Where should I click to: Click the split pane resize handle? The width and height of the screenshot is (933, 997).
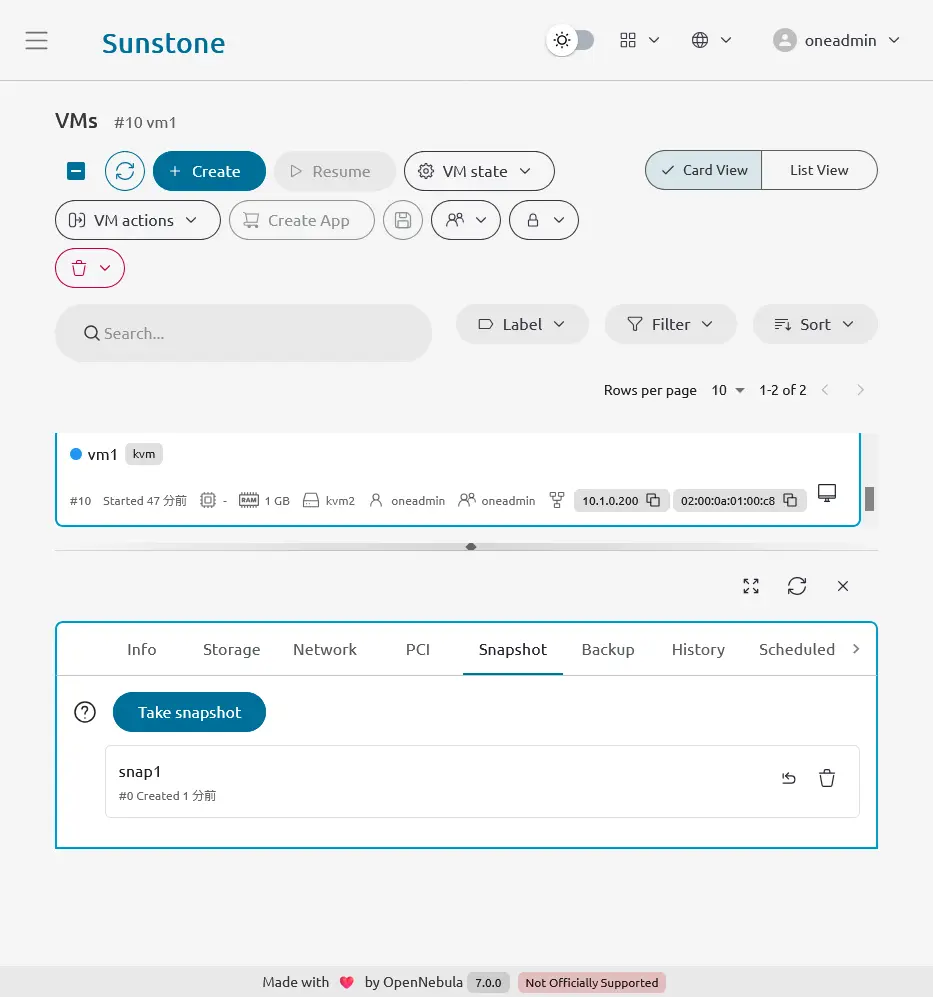471,547
